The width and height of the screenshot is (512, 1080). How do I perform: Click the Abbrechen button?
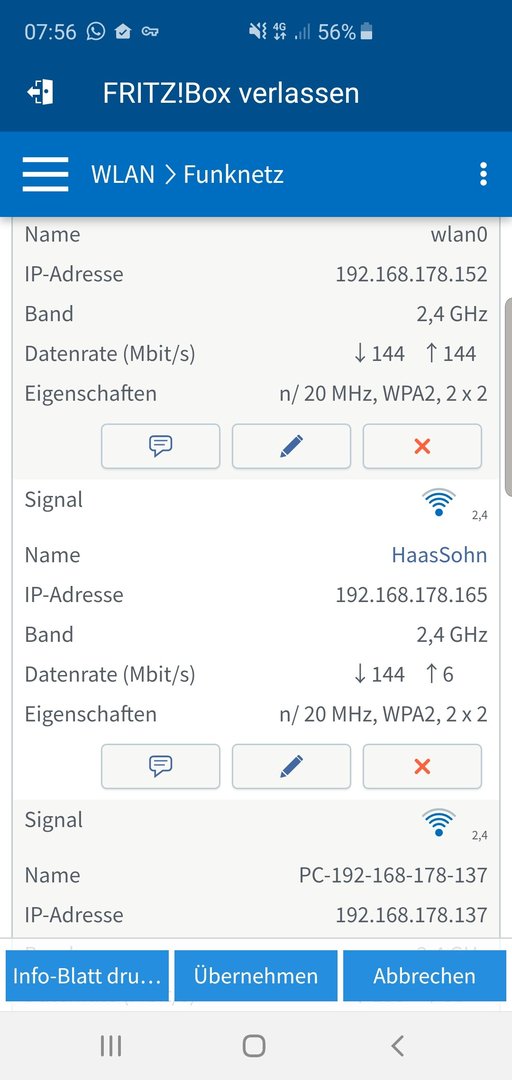[424, 975]
